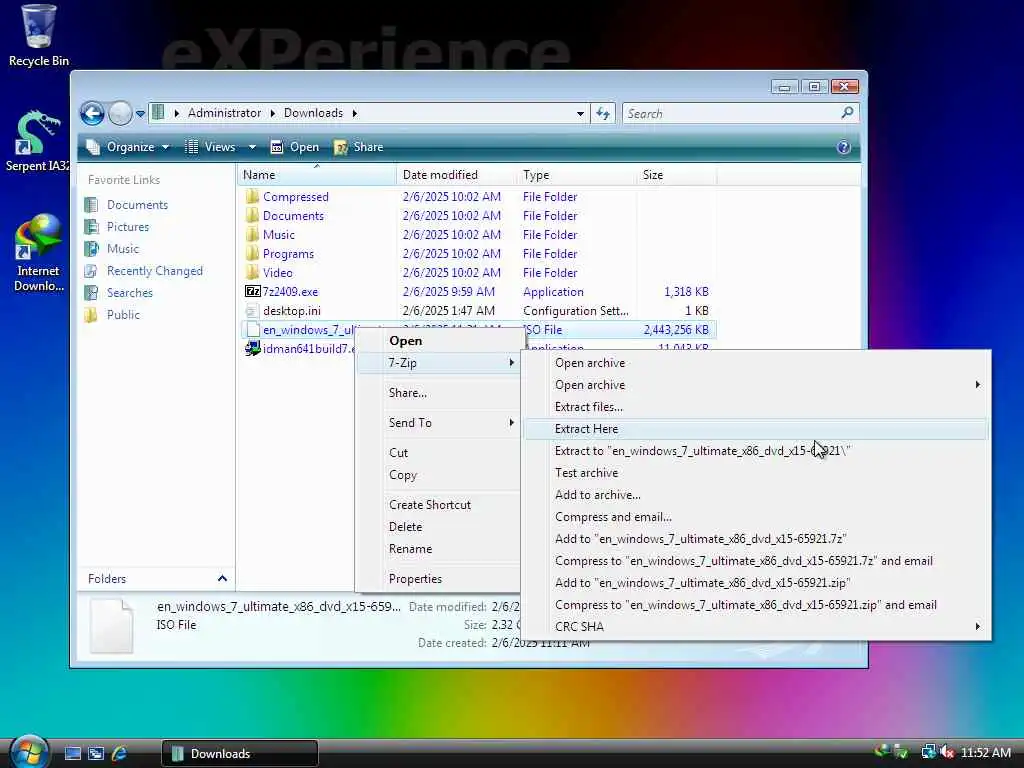Choose Add to "...x15-65921.zip" option
The width and height of the screenshot is (1024, 768).
coord(756,583)
